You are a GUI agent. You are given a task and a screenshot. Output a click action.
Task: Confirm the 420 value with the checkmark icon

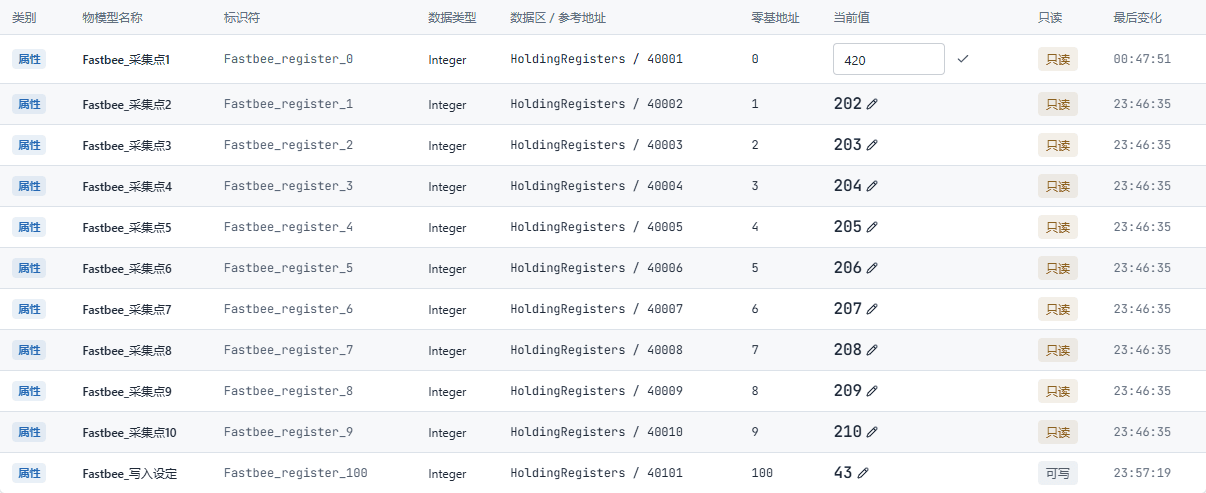[962, 59]
